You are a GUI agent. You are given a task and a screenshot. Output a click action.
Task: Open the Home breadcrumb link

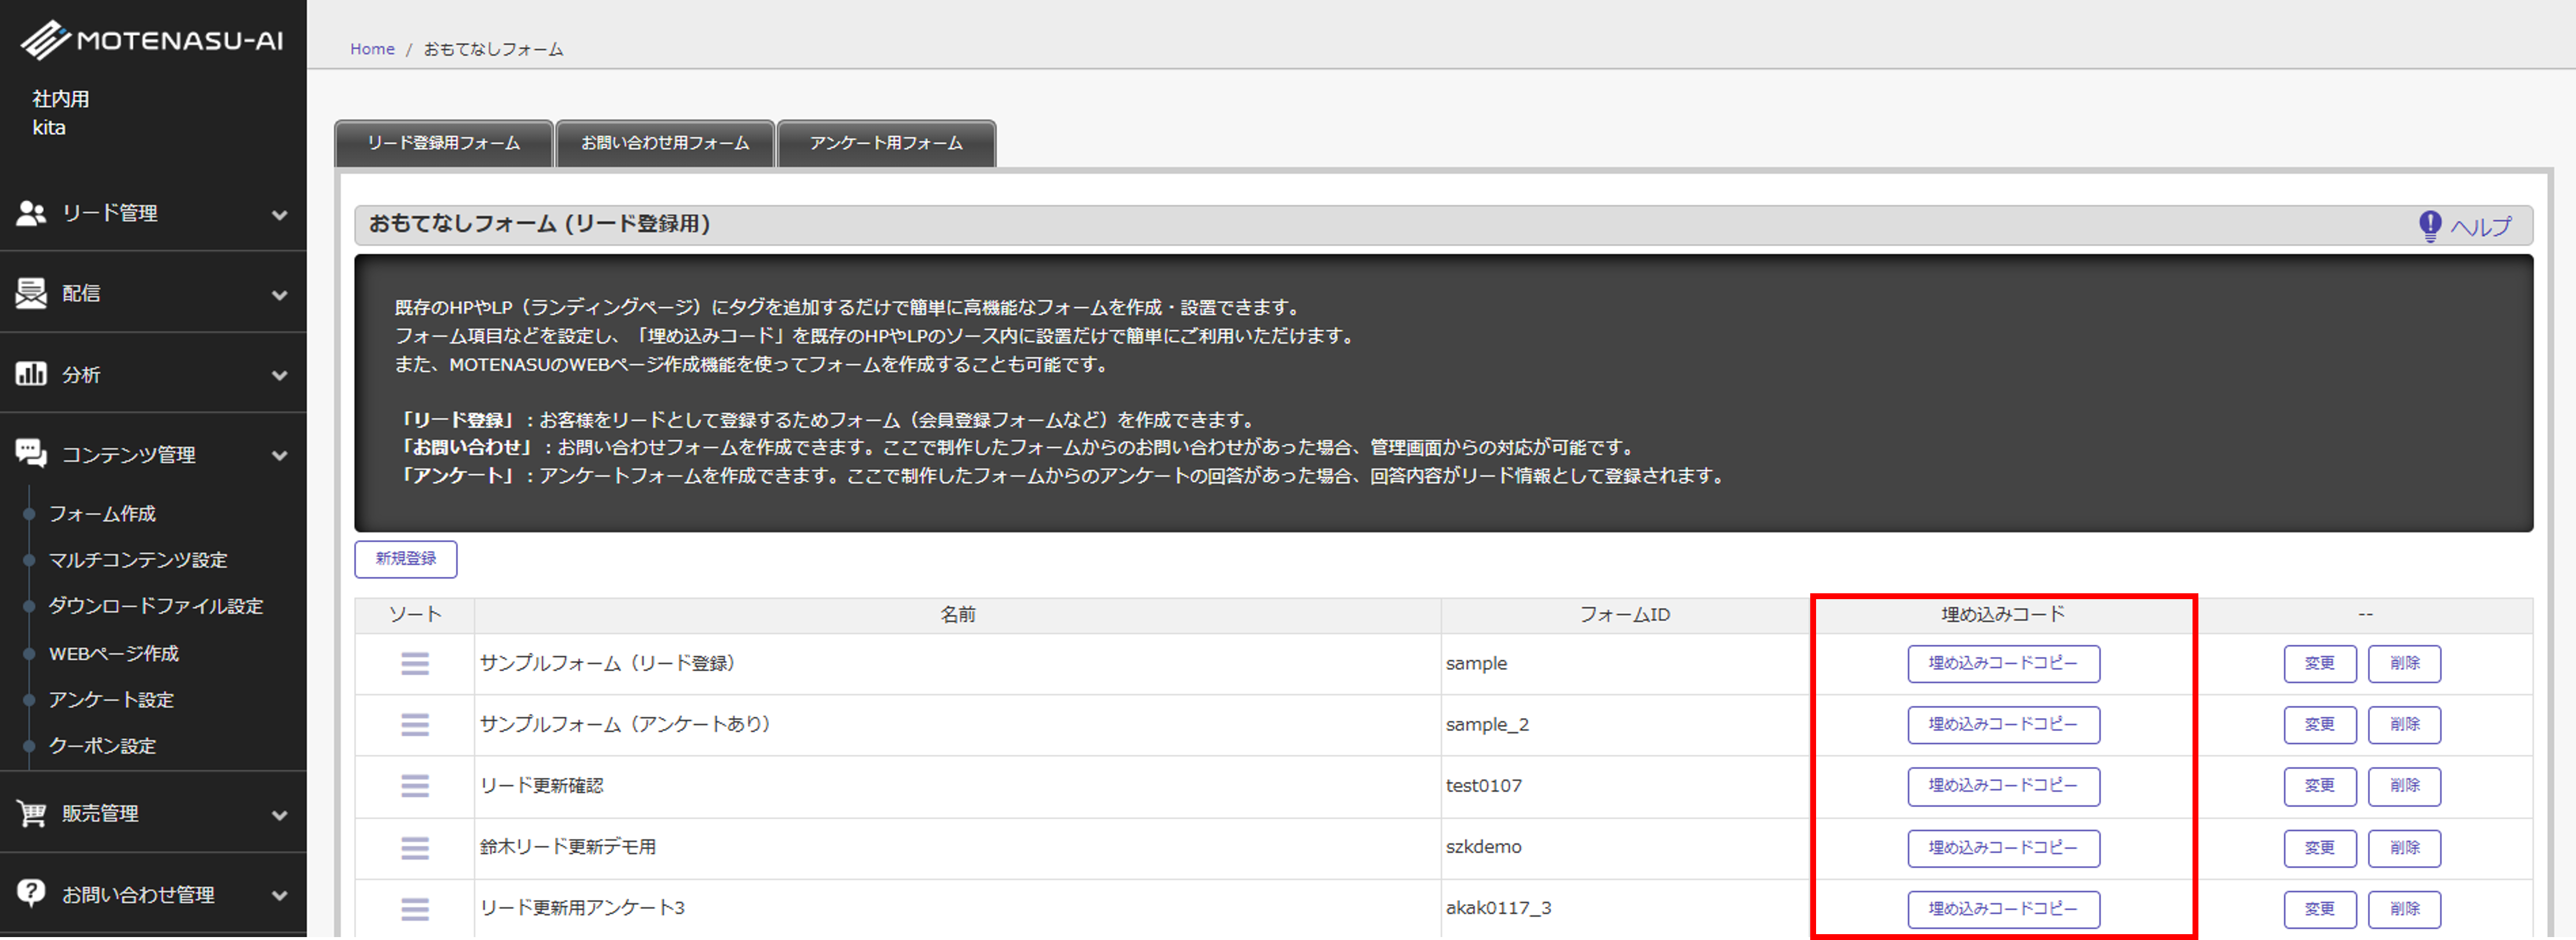tap(372, 49)
